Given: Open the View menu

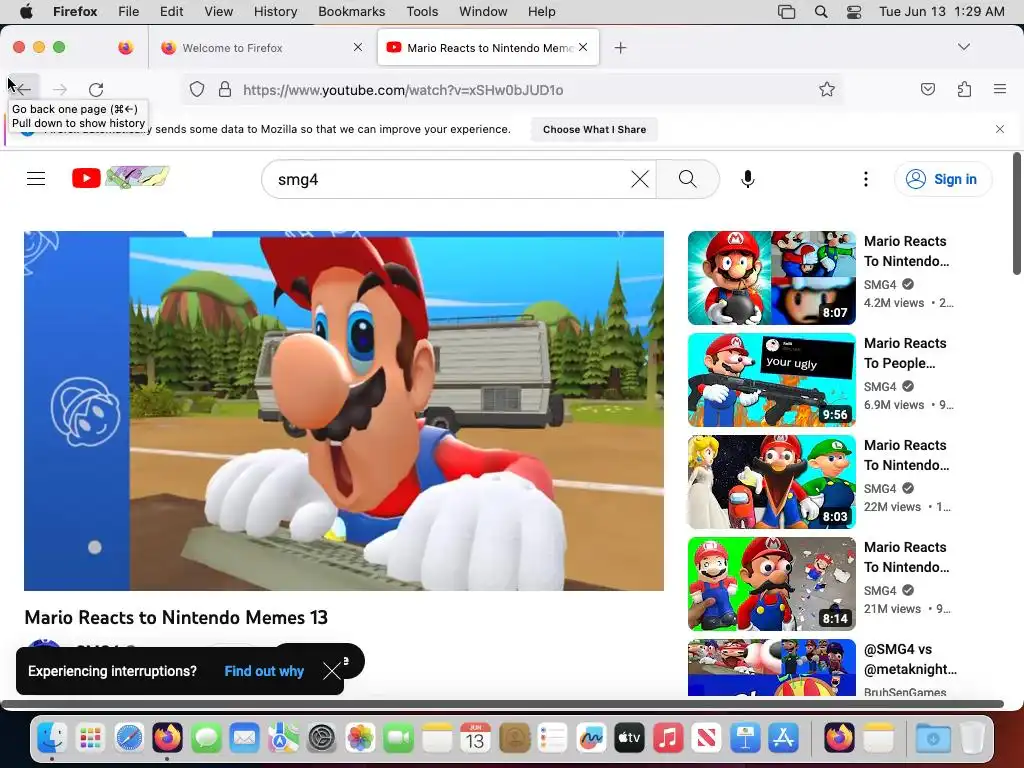Looking at the screenshot, I should point(218,12).
